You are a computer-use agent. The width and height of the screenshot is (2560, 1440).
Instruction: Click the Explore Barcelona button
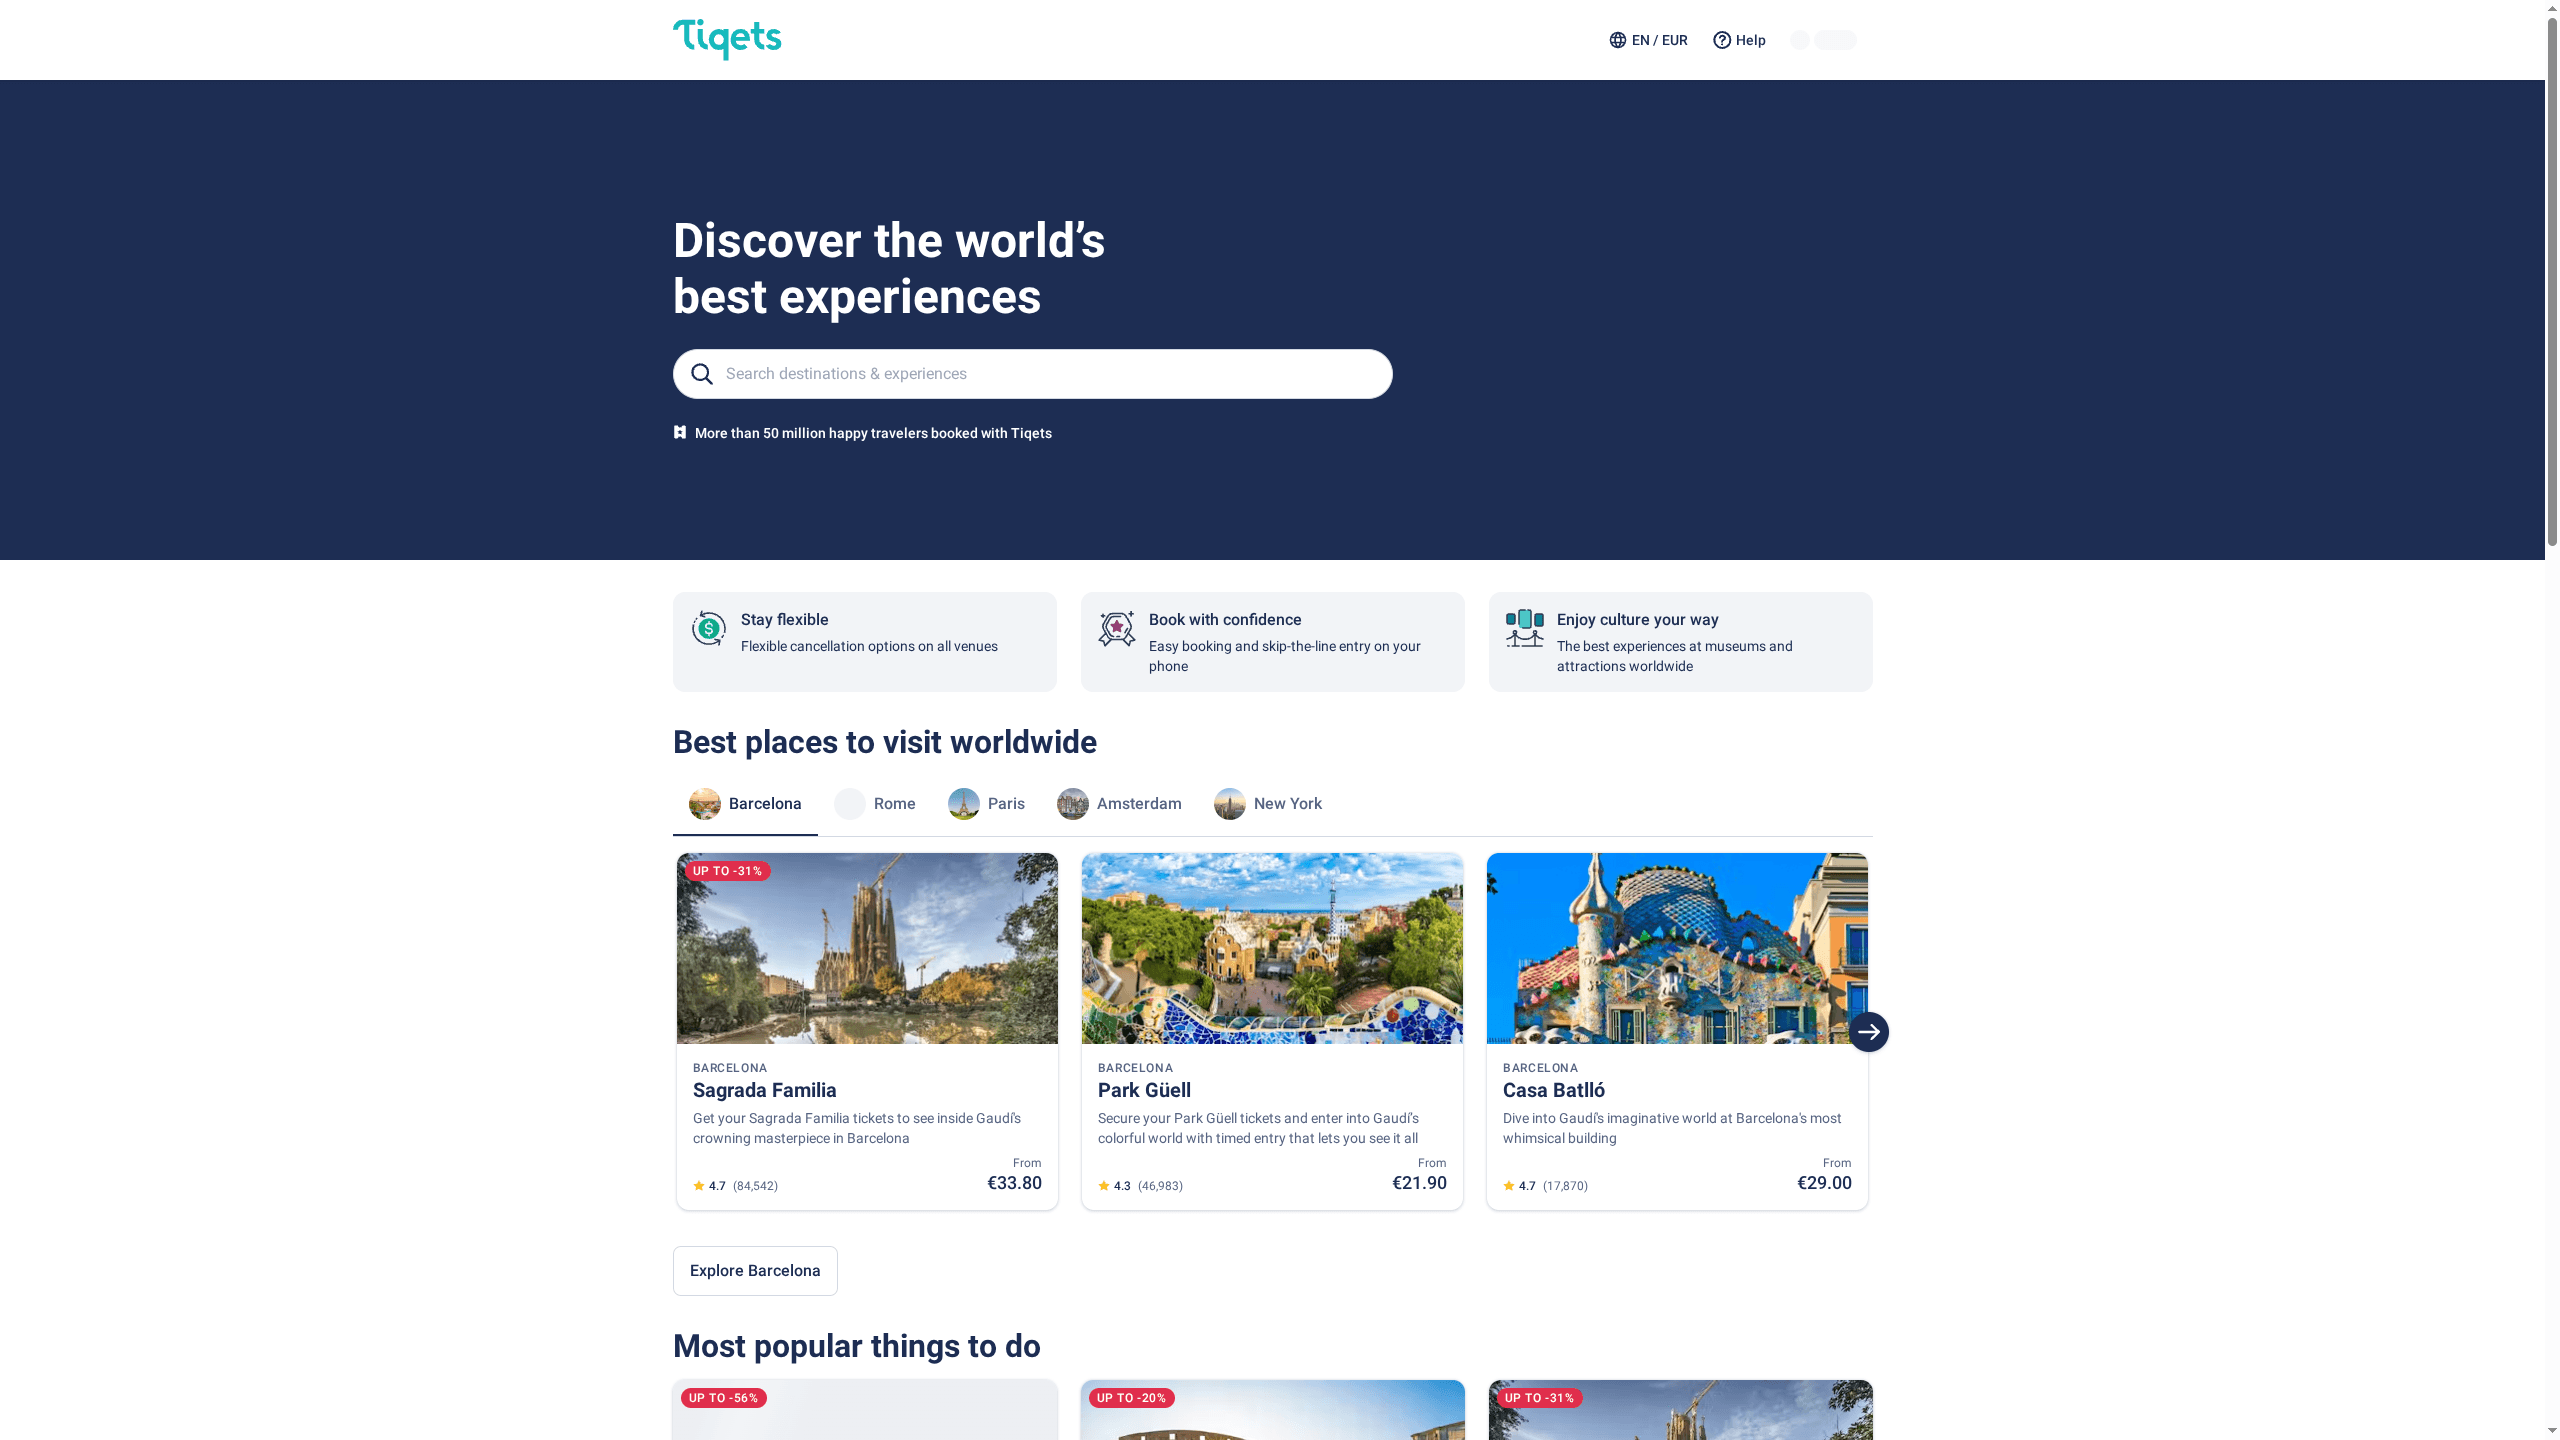click(x=755, y=1271)
